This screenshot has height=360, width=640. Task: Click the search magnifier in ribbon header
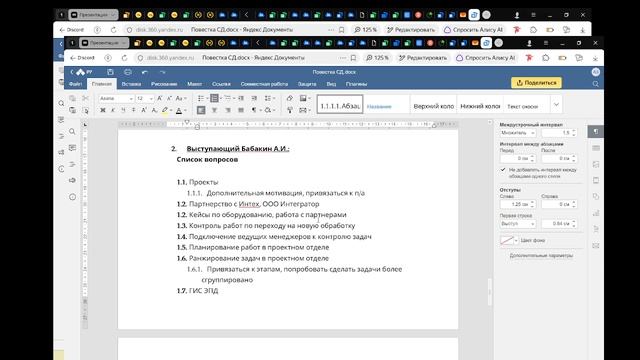596,84
